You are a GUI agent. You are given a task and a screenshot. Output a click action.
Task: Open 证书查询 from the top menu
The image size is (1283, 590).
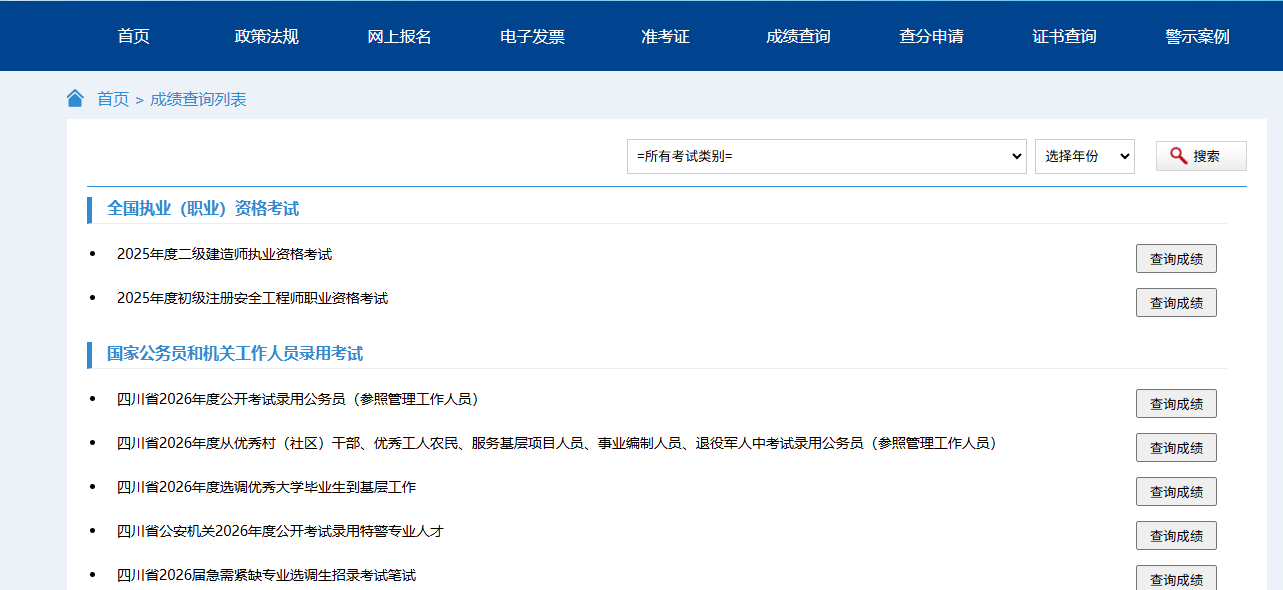point(1064,37)
